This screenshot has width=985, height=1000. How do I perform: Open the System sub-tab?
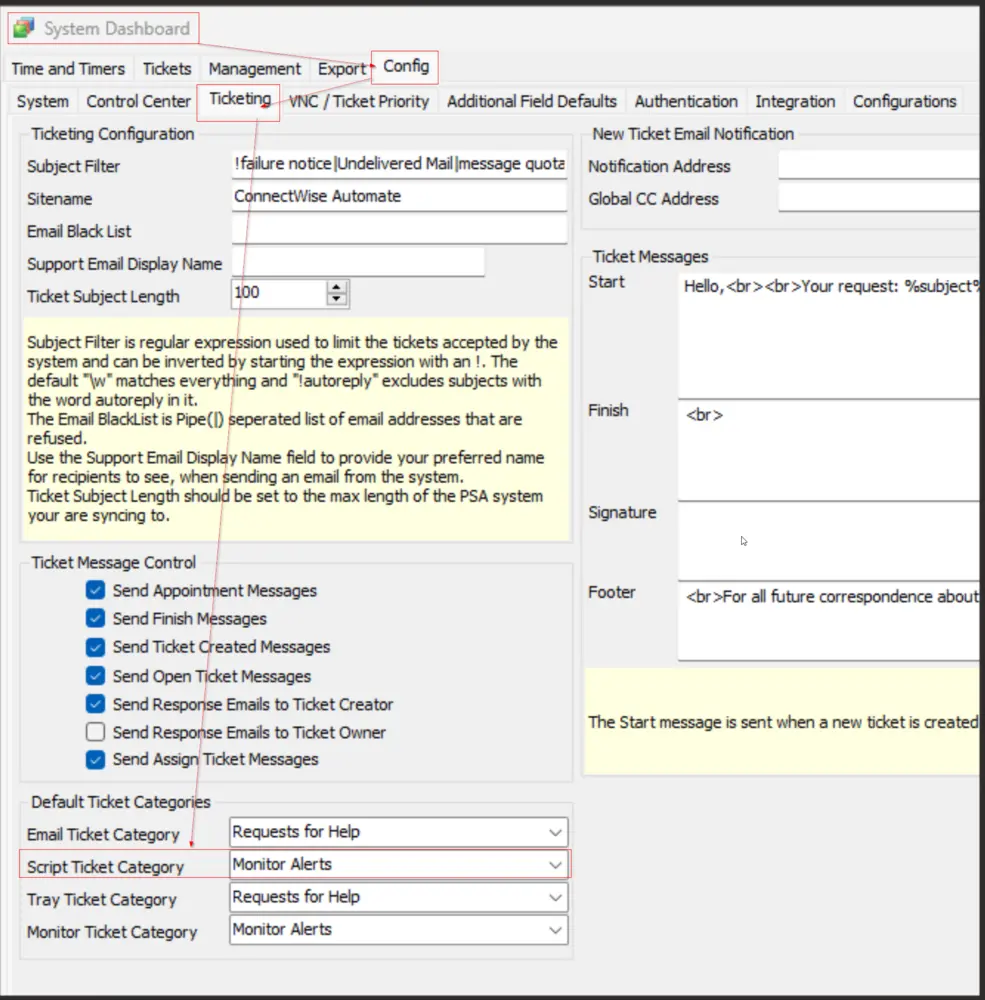(x=43, y=101)
